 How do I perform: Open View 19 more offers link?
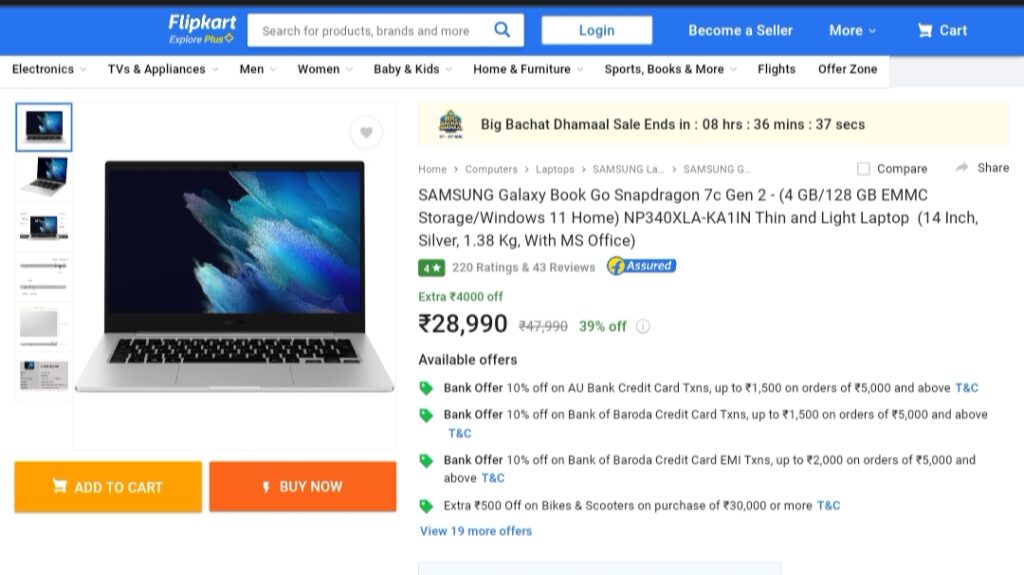475,531
